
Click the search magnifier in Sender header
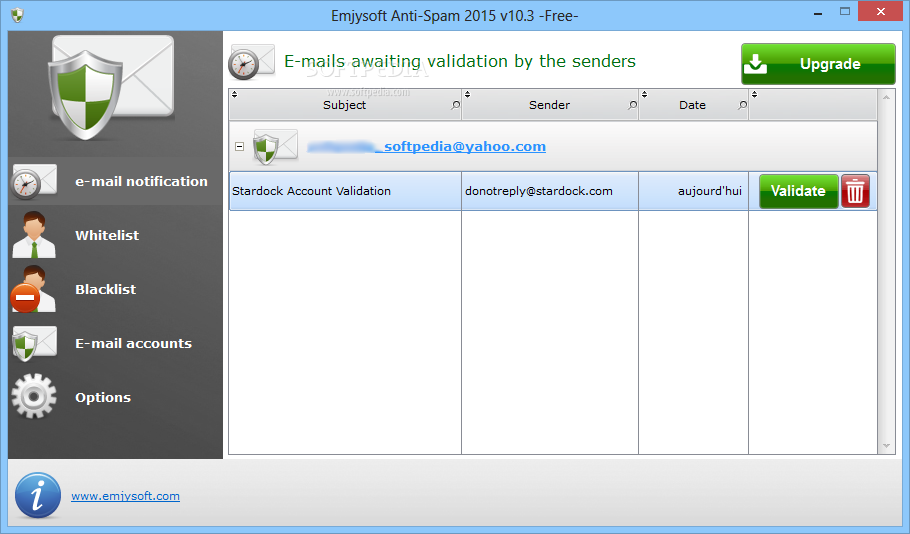tap(633, 105)
